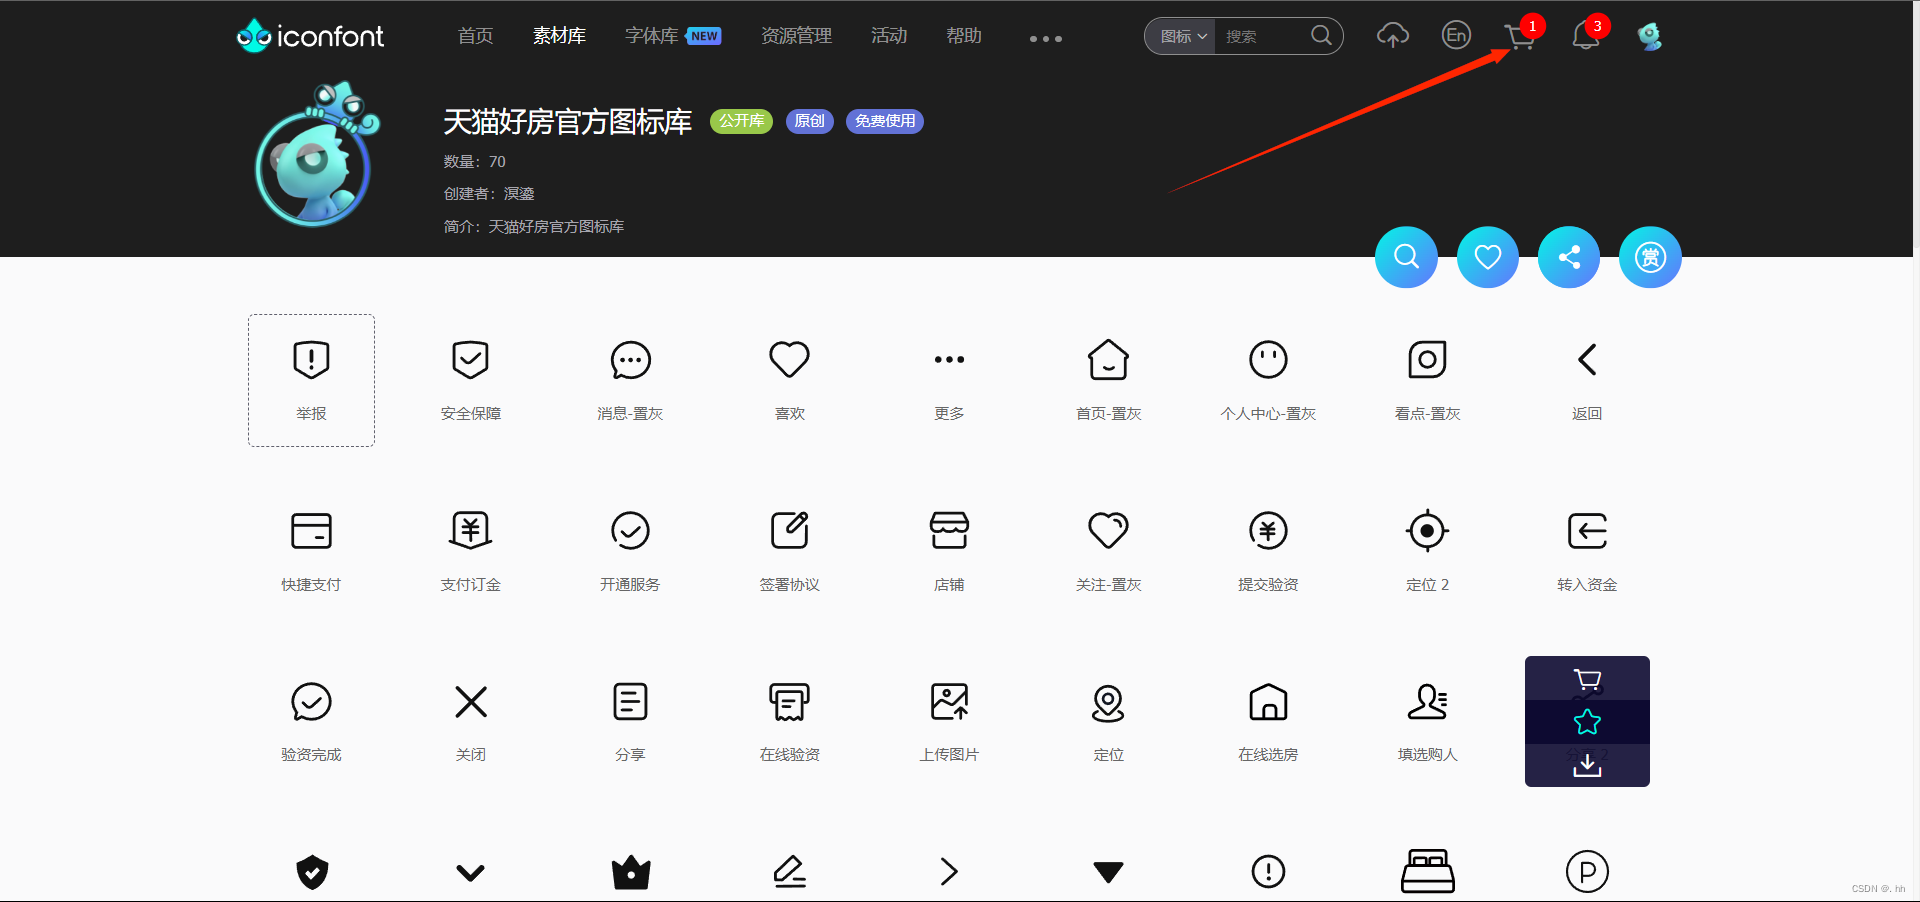Expand the 图标 search type dropdown
The image size is (1920, 902).
(1183, 37)
